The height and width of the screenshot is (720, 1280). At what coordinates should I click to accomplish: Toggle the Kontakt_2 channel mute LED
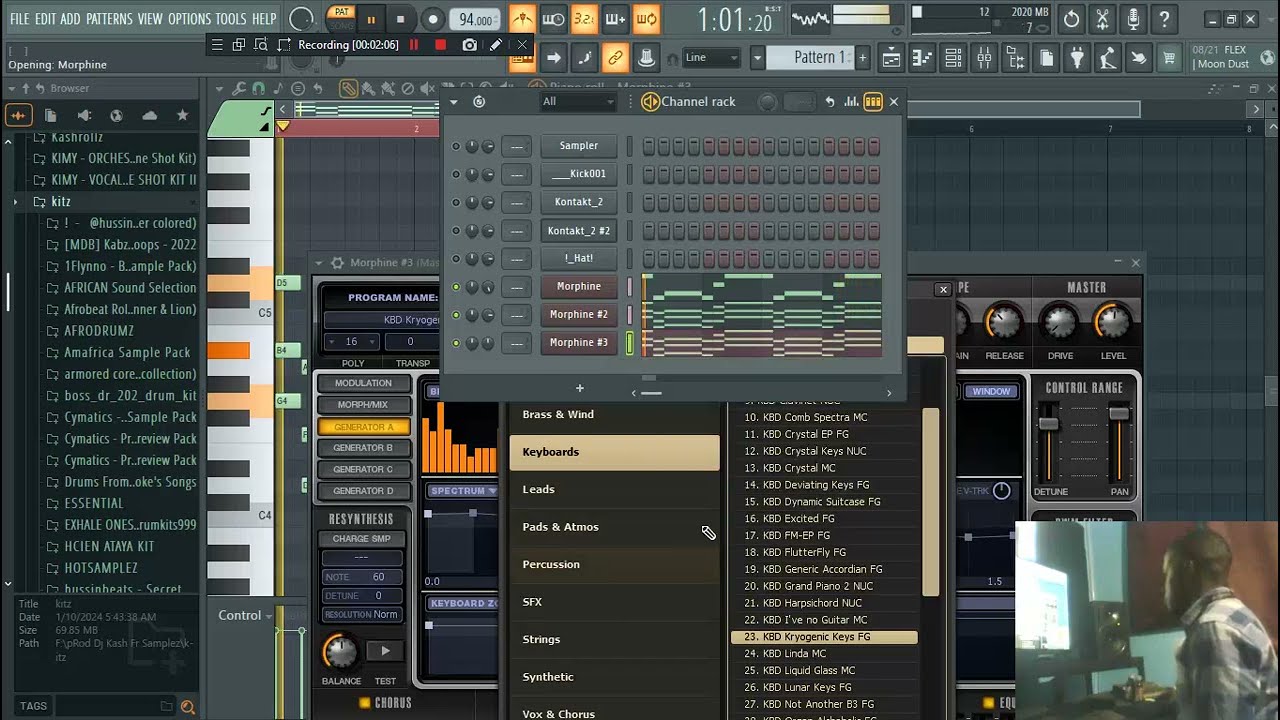click(456, 202)
